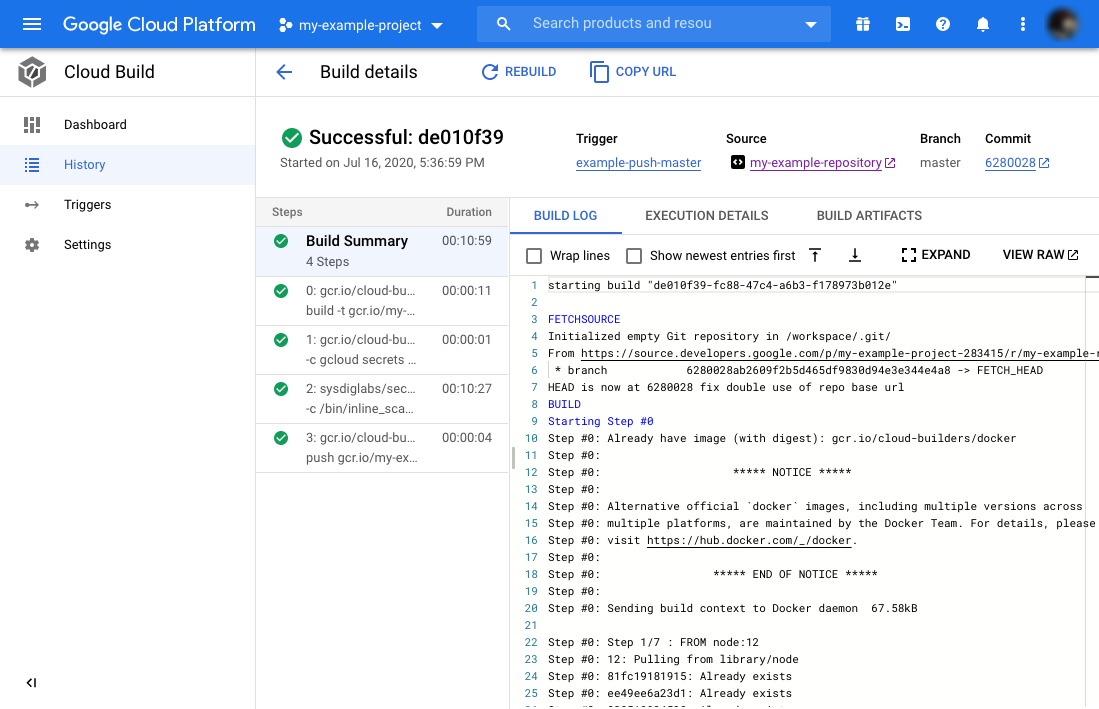1099x709 pixels.
Task: Click the 'Sending build context to Docker daemon' line
Action: tap(732, 608)
